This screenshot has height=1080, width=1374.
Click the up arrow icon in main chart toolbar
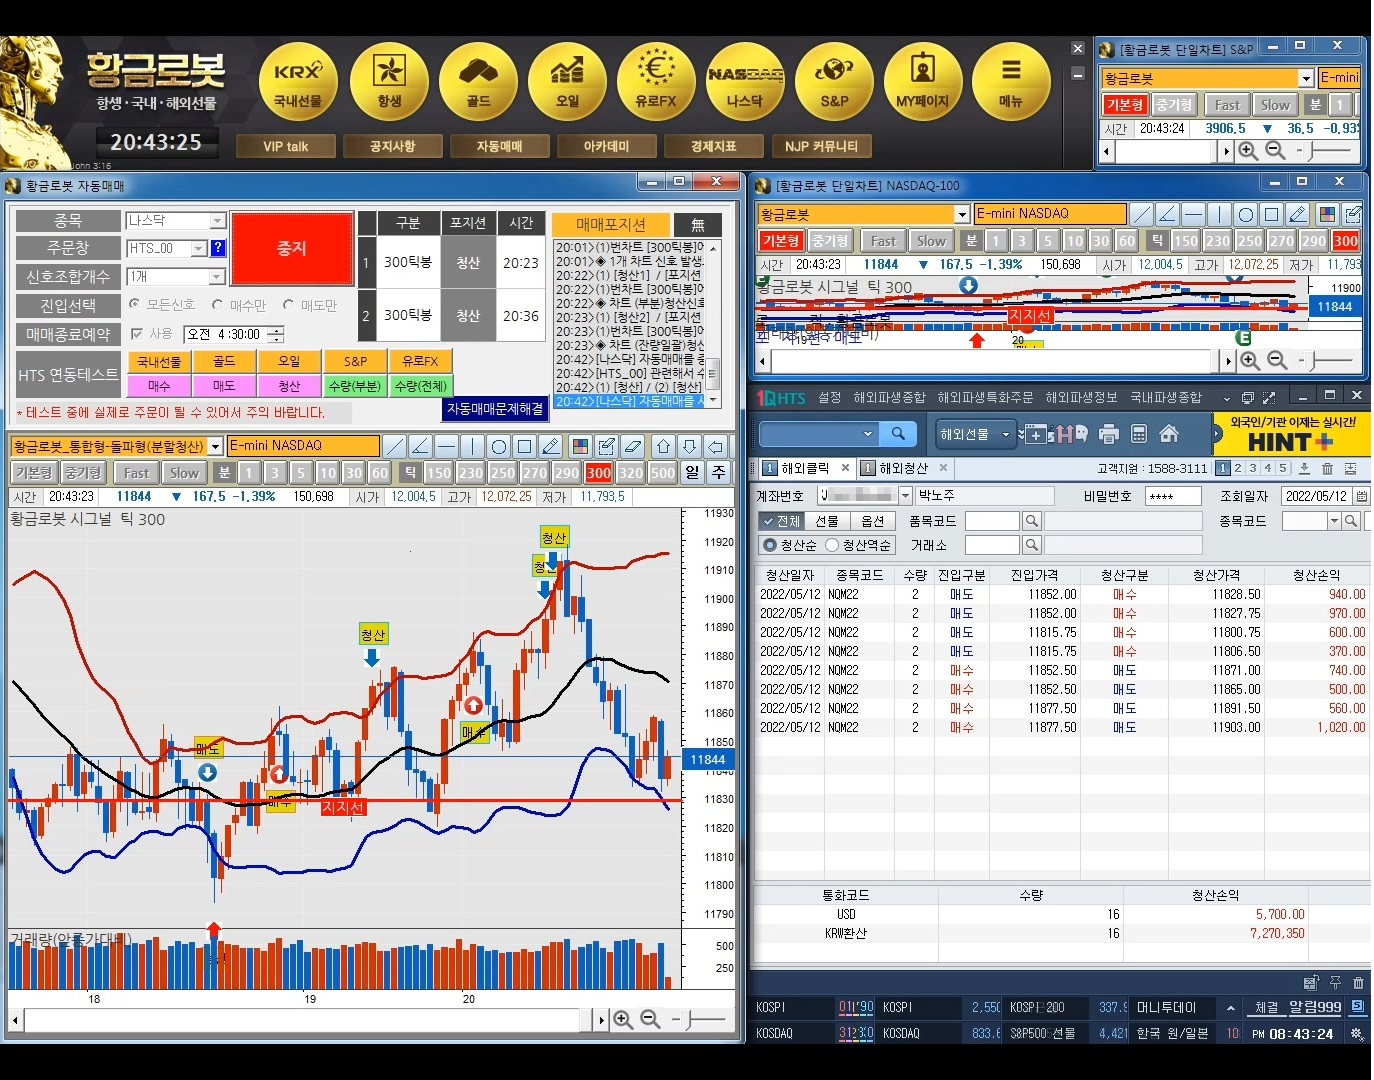click(x=663, y=446)
